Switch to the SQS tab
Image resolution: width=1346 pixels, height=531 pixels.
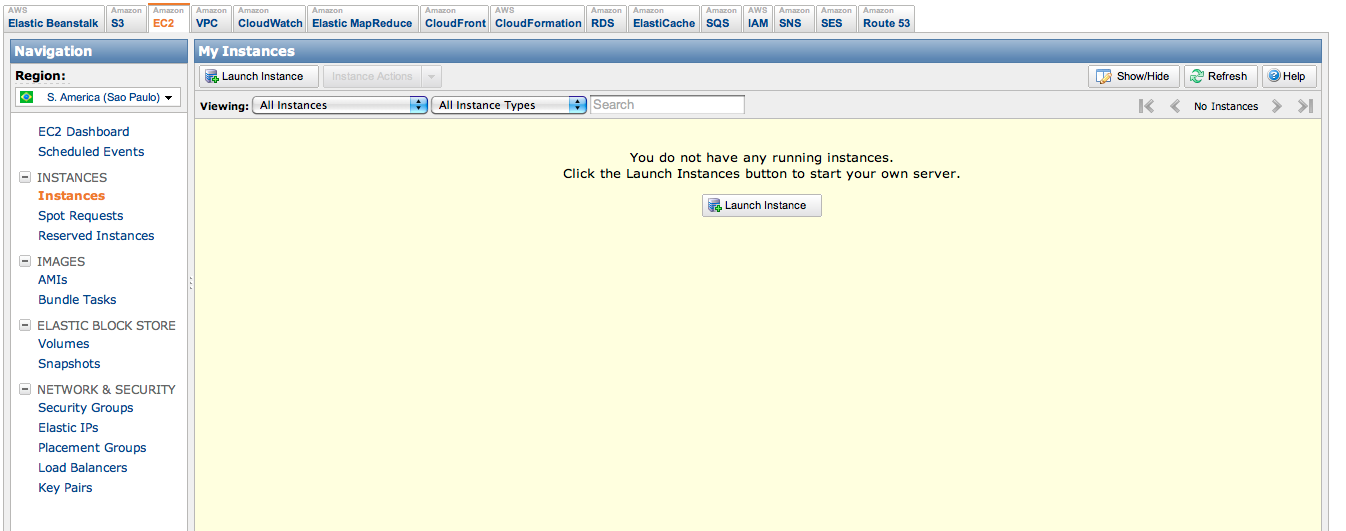(721, 18)
